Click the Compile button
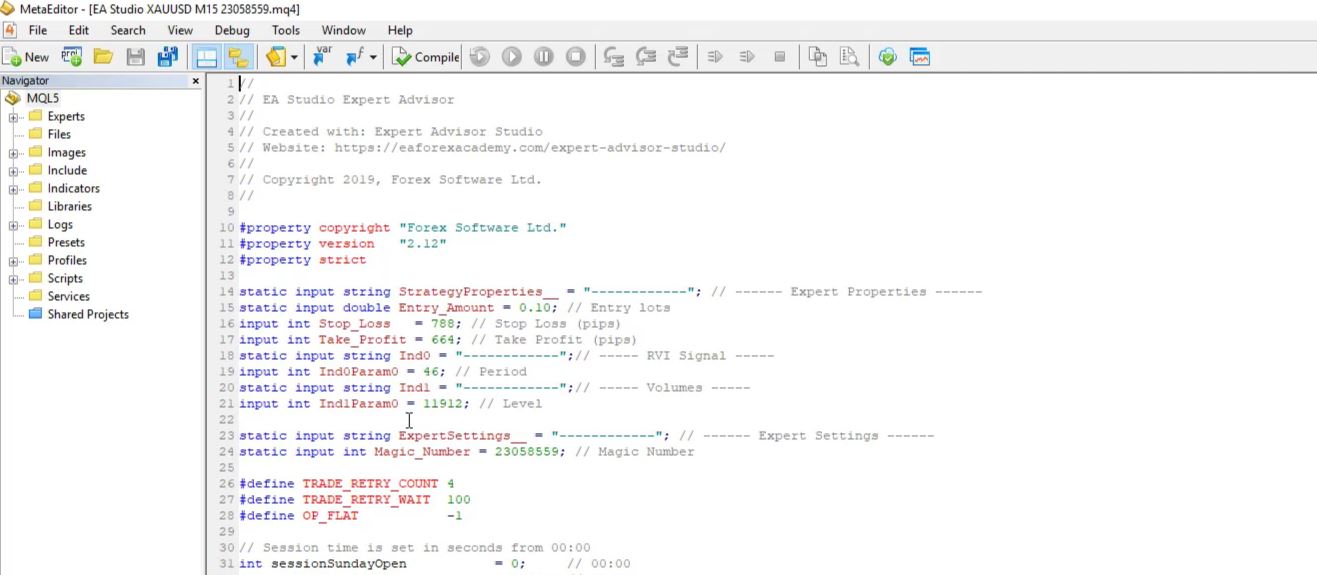This screenshot has width=1317, height=575. pos(426,57)
